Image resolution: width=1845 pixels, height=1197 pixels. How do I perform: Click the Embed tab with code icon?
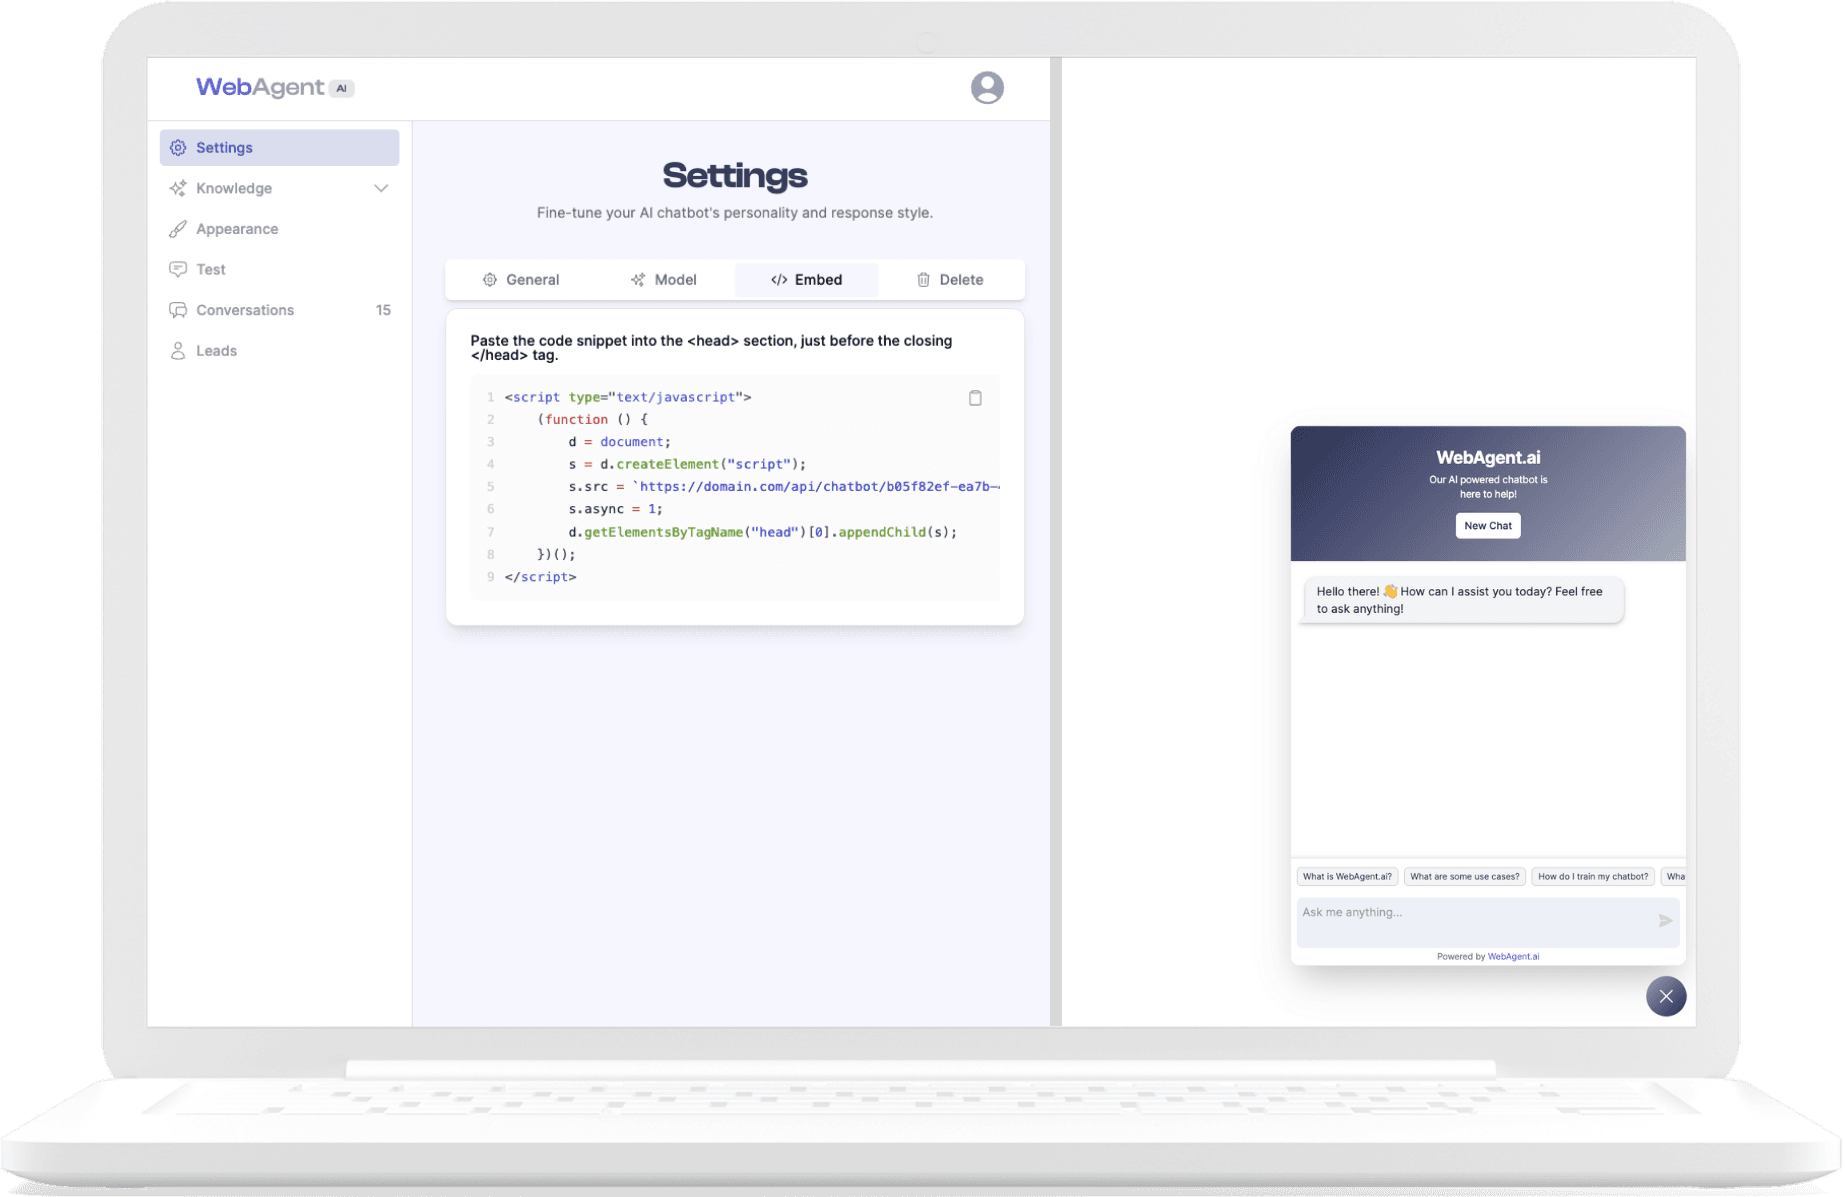(x=806, y=279)
